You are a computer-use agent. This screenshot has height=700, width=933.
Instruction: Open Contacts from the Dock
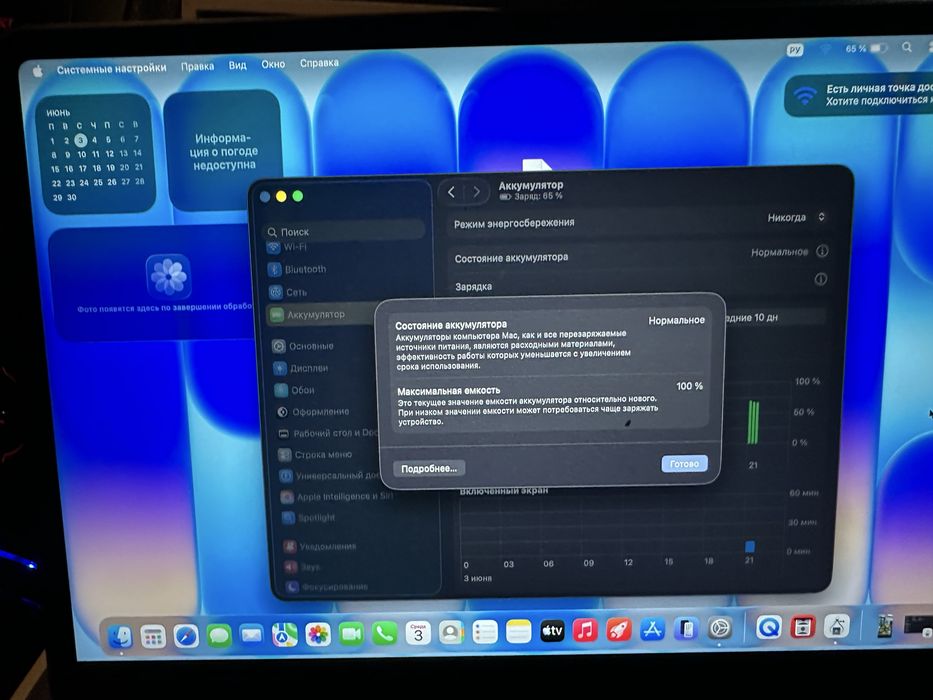451,632
